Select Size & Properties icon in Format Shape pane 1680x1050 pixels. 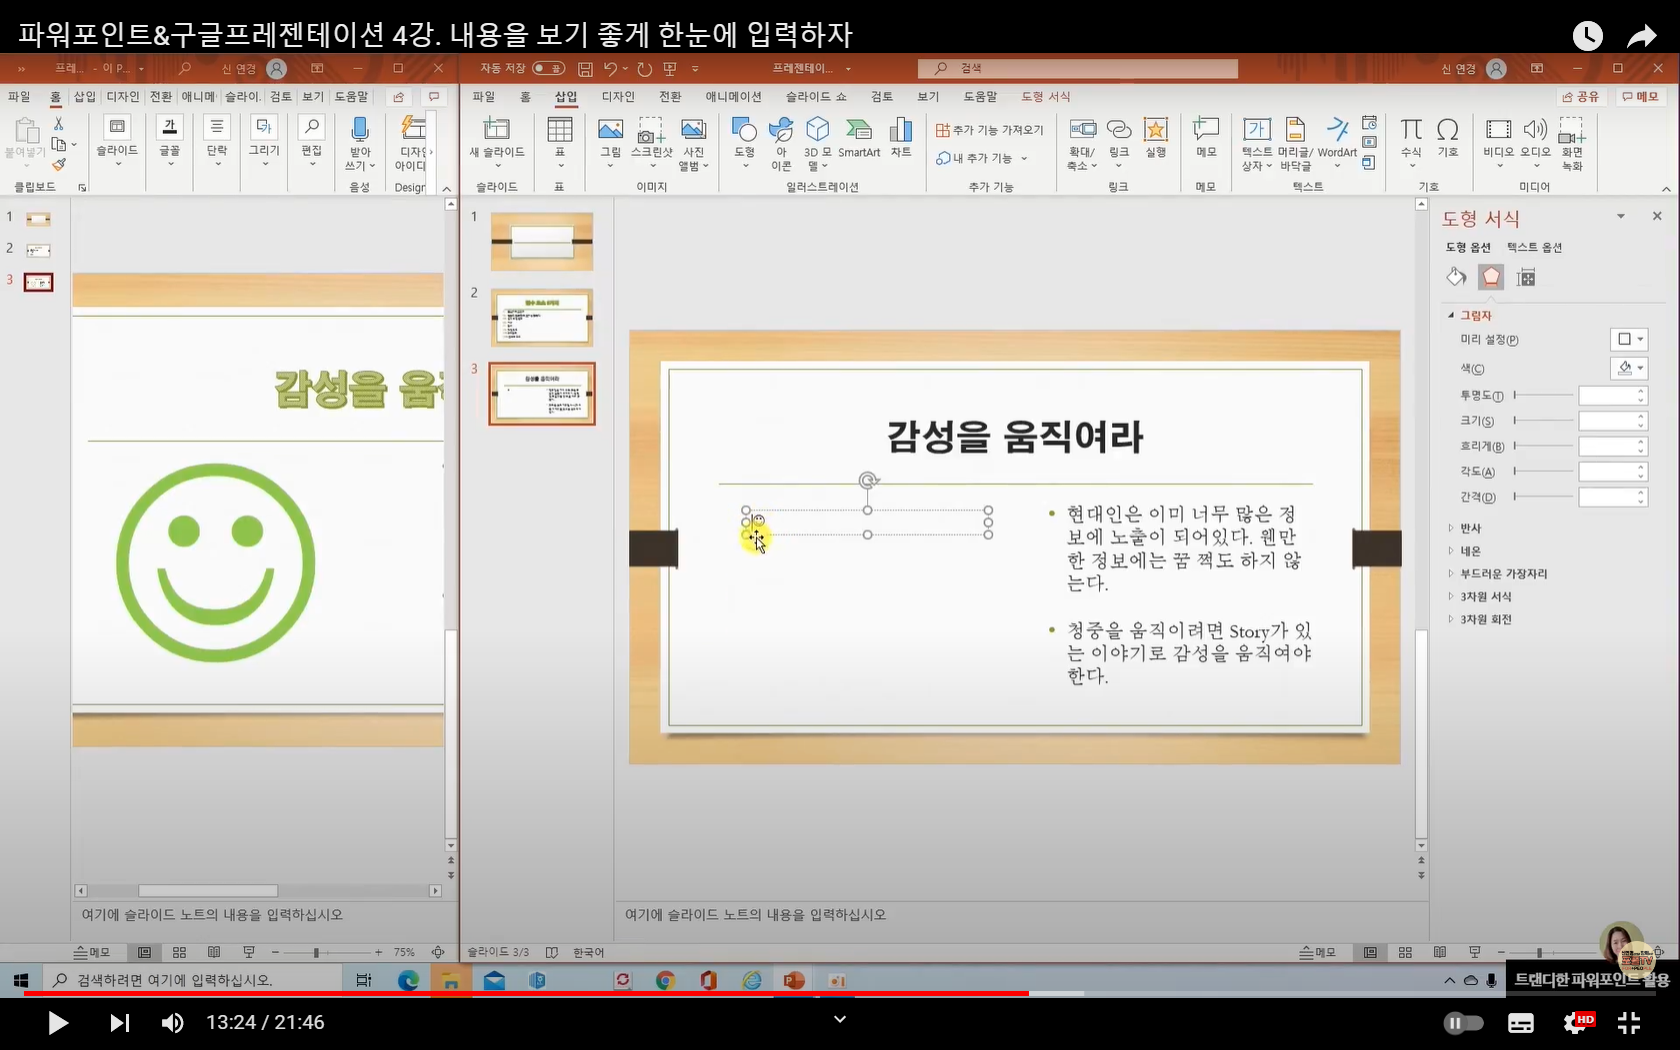1526,277
